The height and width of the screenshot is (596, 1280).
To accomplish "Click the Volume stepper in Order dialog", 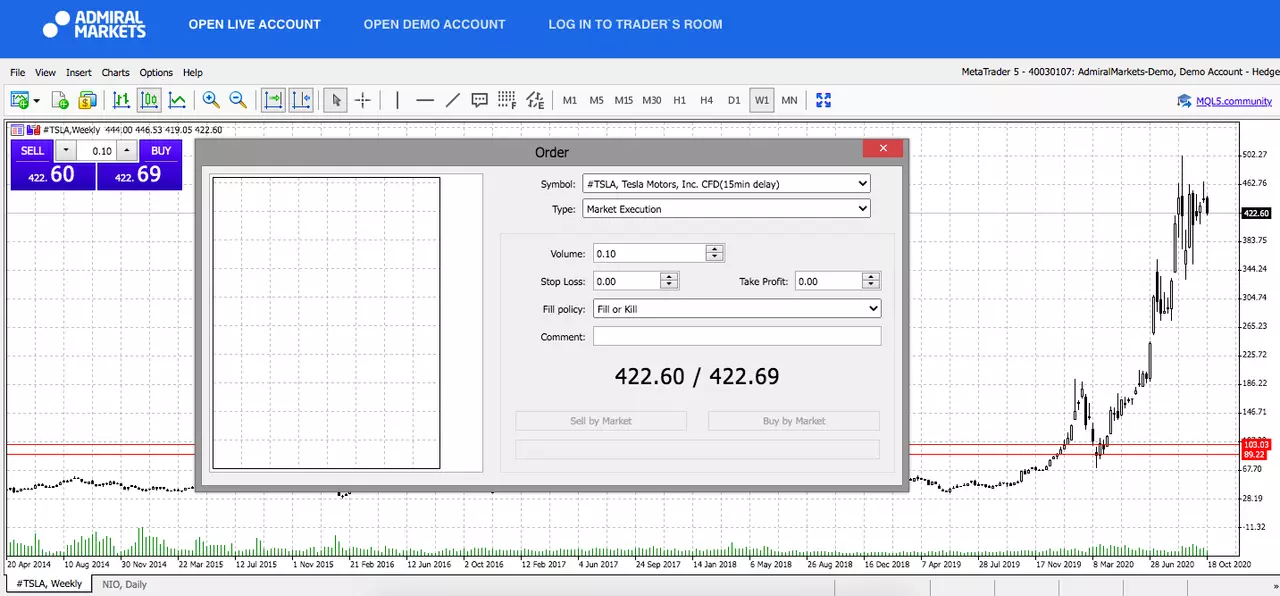I will 714,254.
